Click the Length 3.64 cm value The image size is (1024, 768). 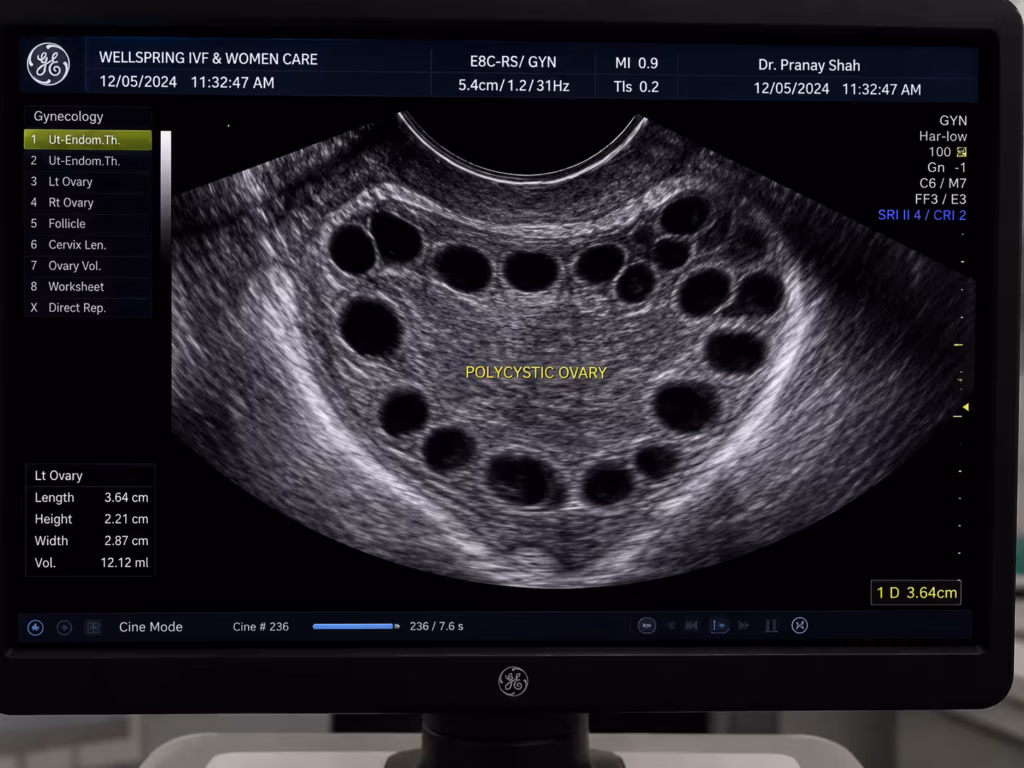point(126,498)
